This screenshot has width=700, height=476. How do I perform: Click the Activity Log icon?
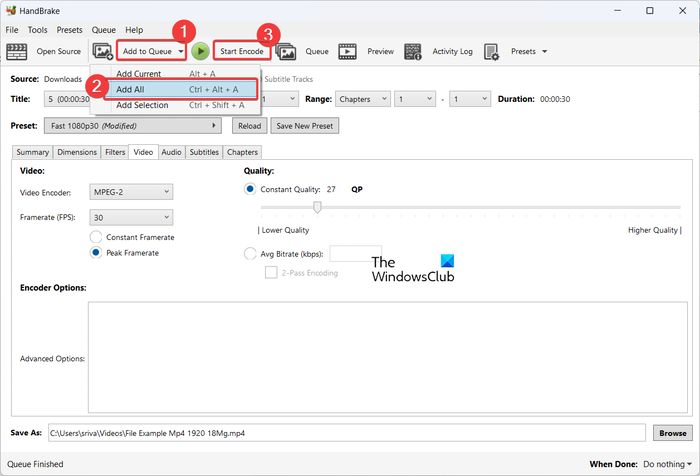(x=412, y=52)
